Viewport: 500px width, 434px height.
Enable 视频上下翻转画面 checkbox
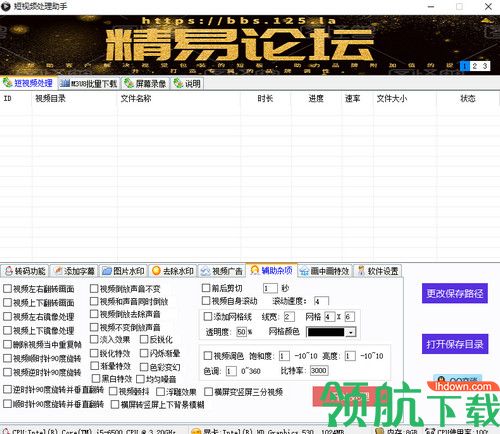tap(7, 302)
